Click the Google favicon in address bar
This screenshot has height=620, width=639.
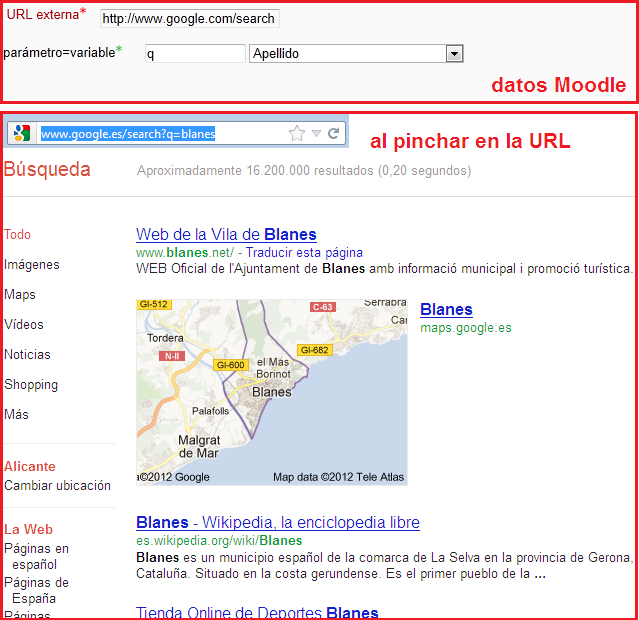tap(22, 134)
